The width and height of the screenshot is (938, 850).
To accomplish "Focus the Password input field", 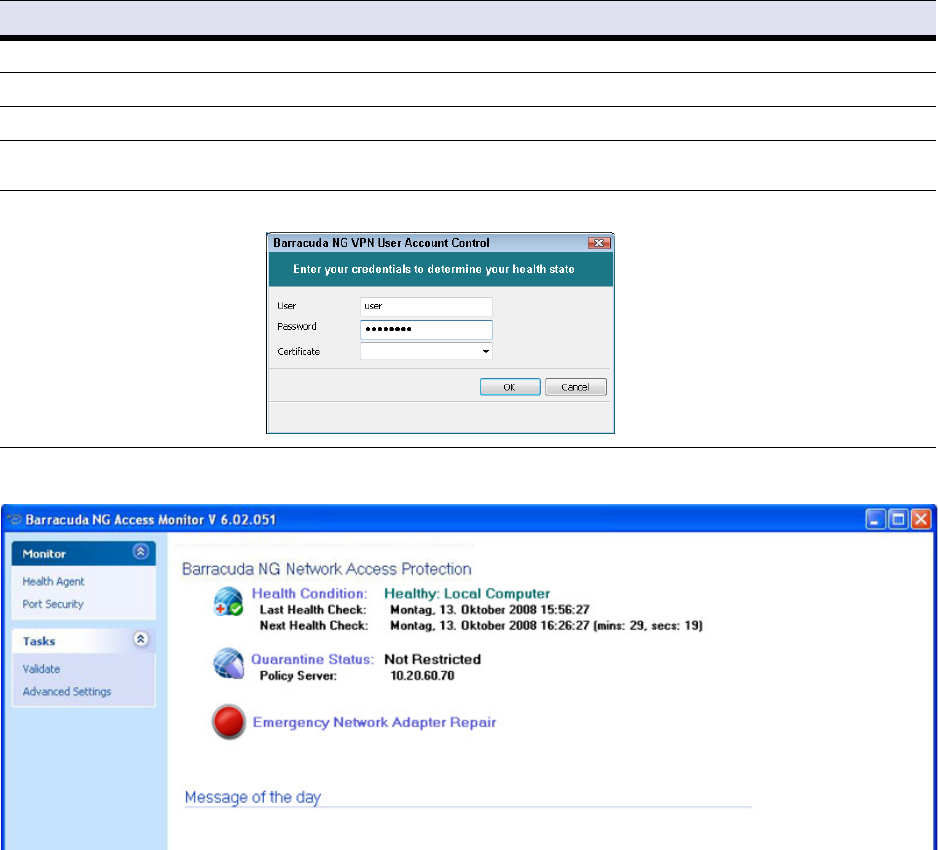I will 427,330.
